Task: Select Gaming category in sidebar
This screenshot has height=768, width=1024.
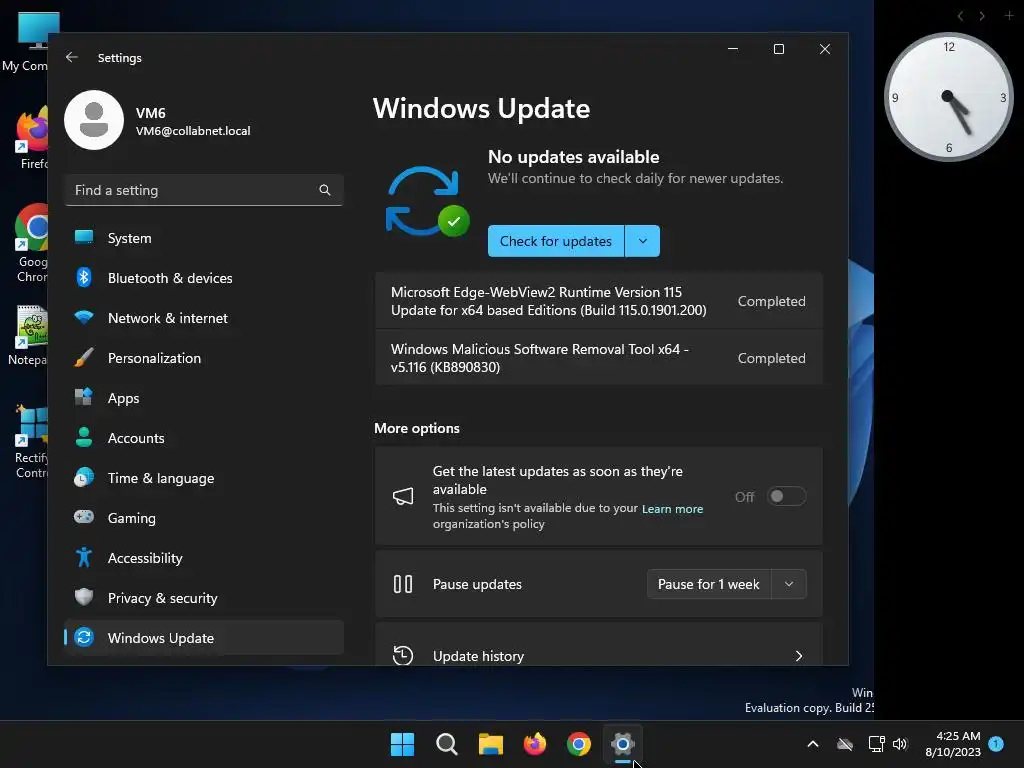Action: click(x=204, y=517)
